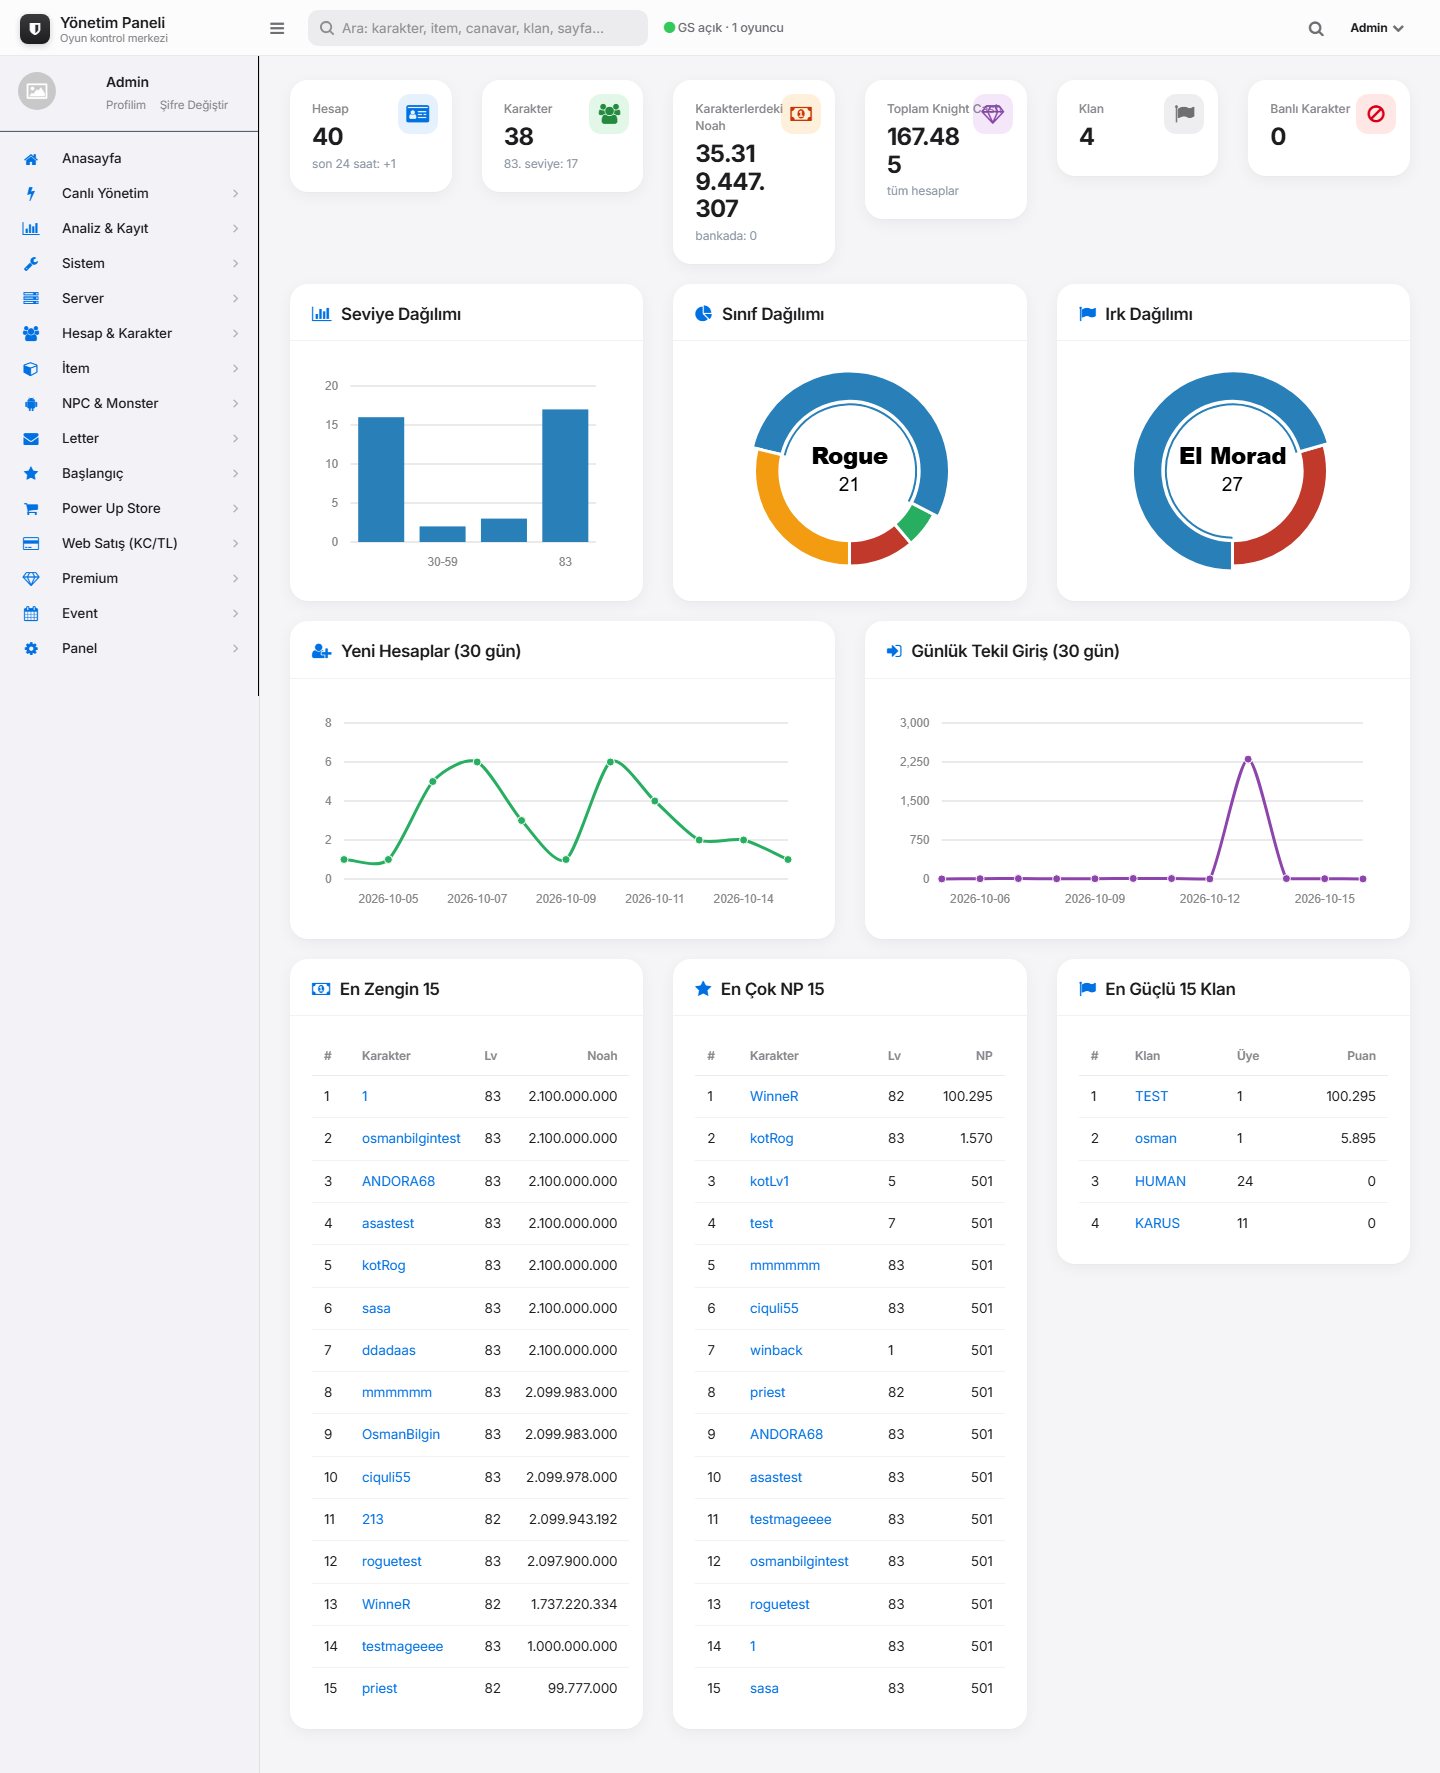Click the Banlı Karakter ban icon
Viewport: 1440px width, 1773px height.
[x=1376, y=114]
